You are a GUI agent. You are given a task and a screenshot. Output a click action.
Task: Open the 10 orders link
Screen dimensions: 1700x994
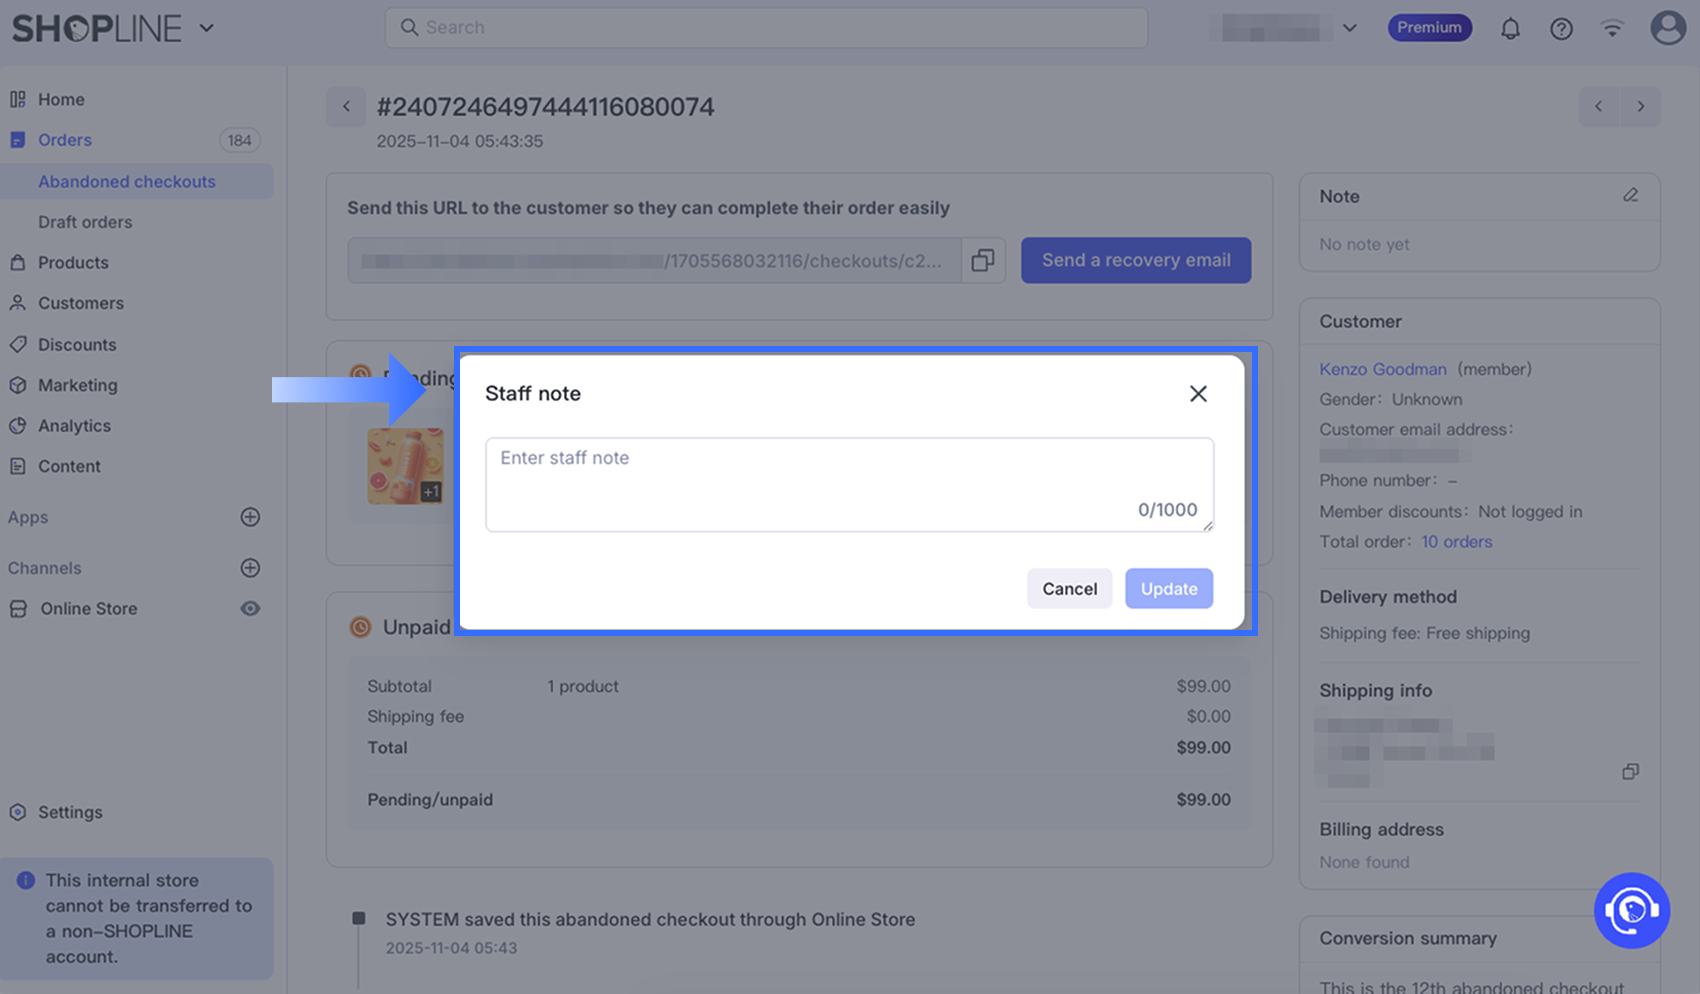[1456, 541]
